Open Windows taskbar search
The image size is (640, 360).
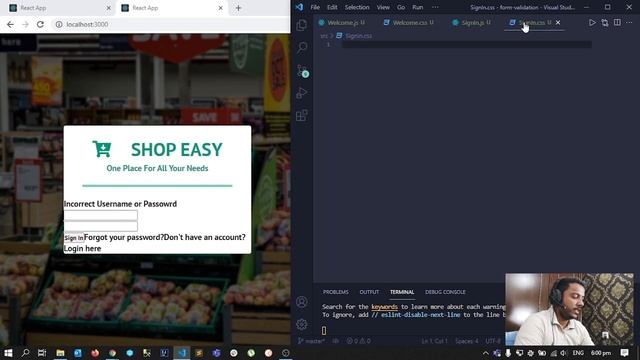coord(25,353)
